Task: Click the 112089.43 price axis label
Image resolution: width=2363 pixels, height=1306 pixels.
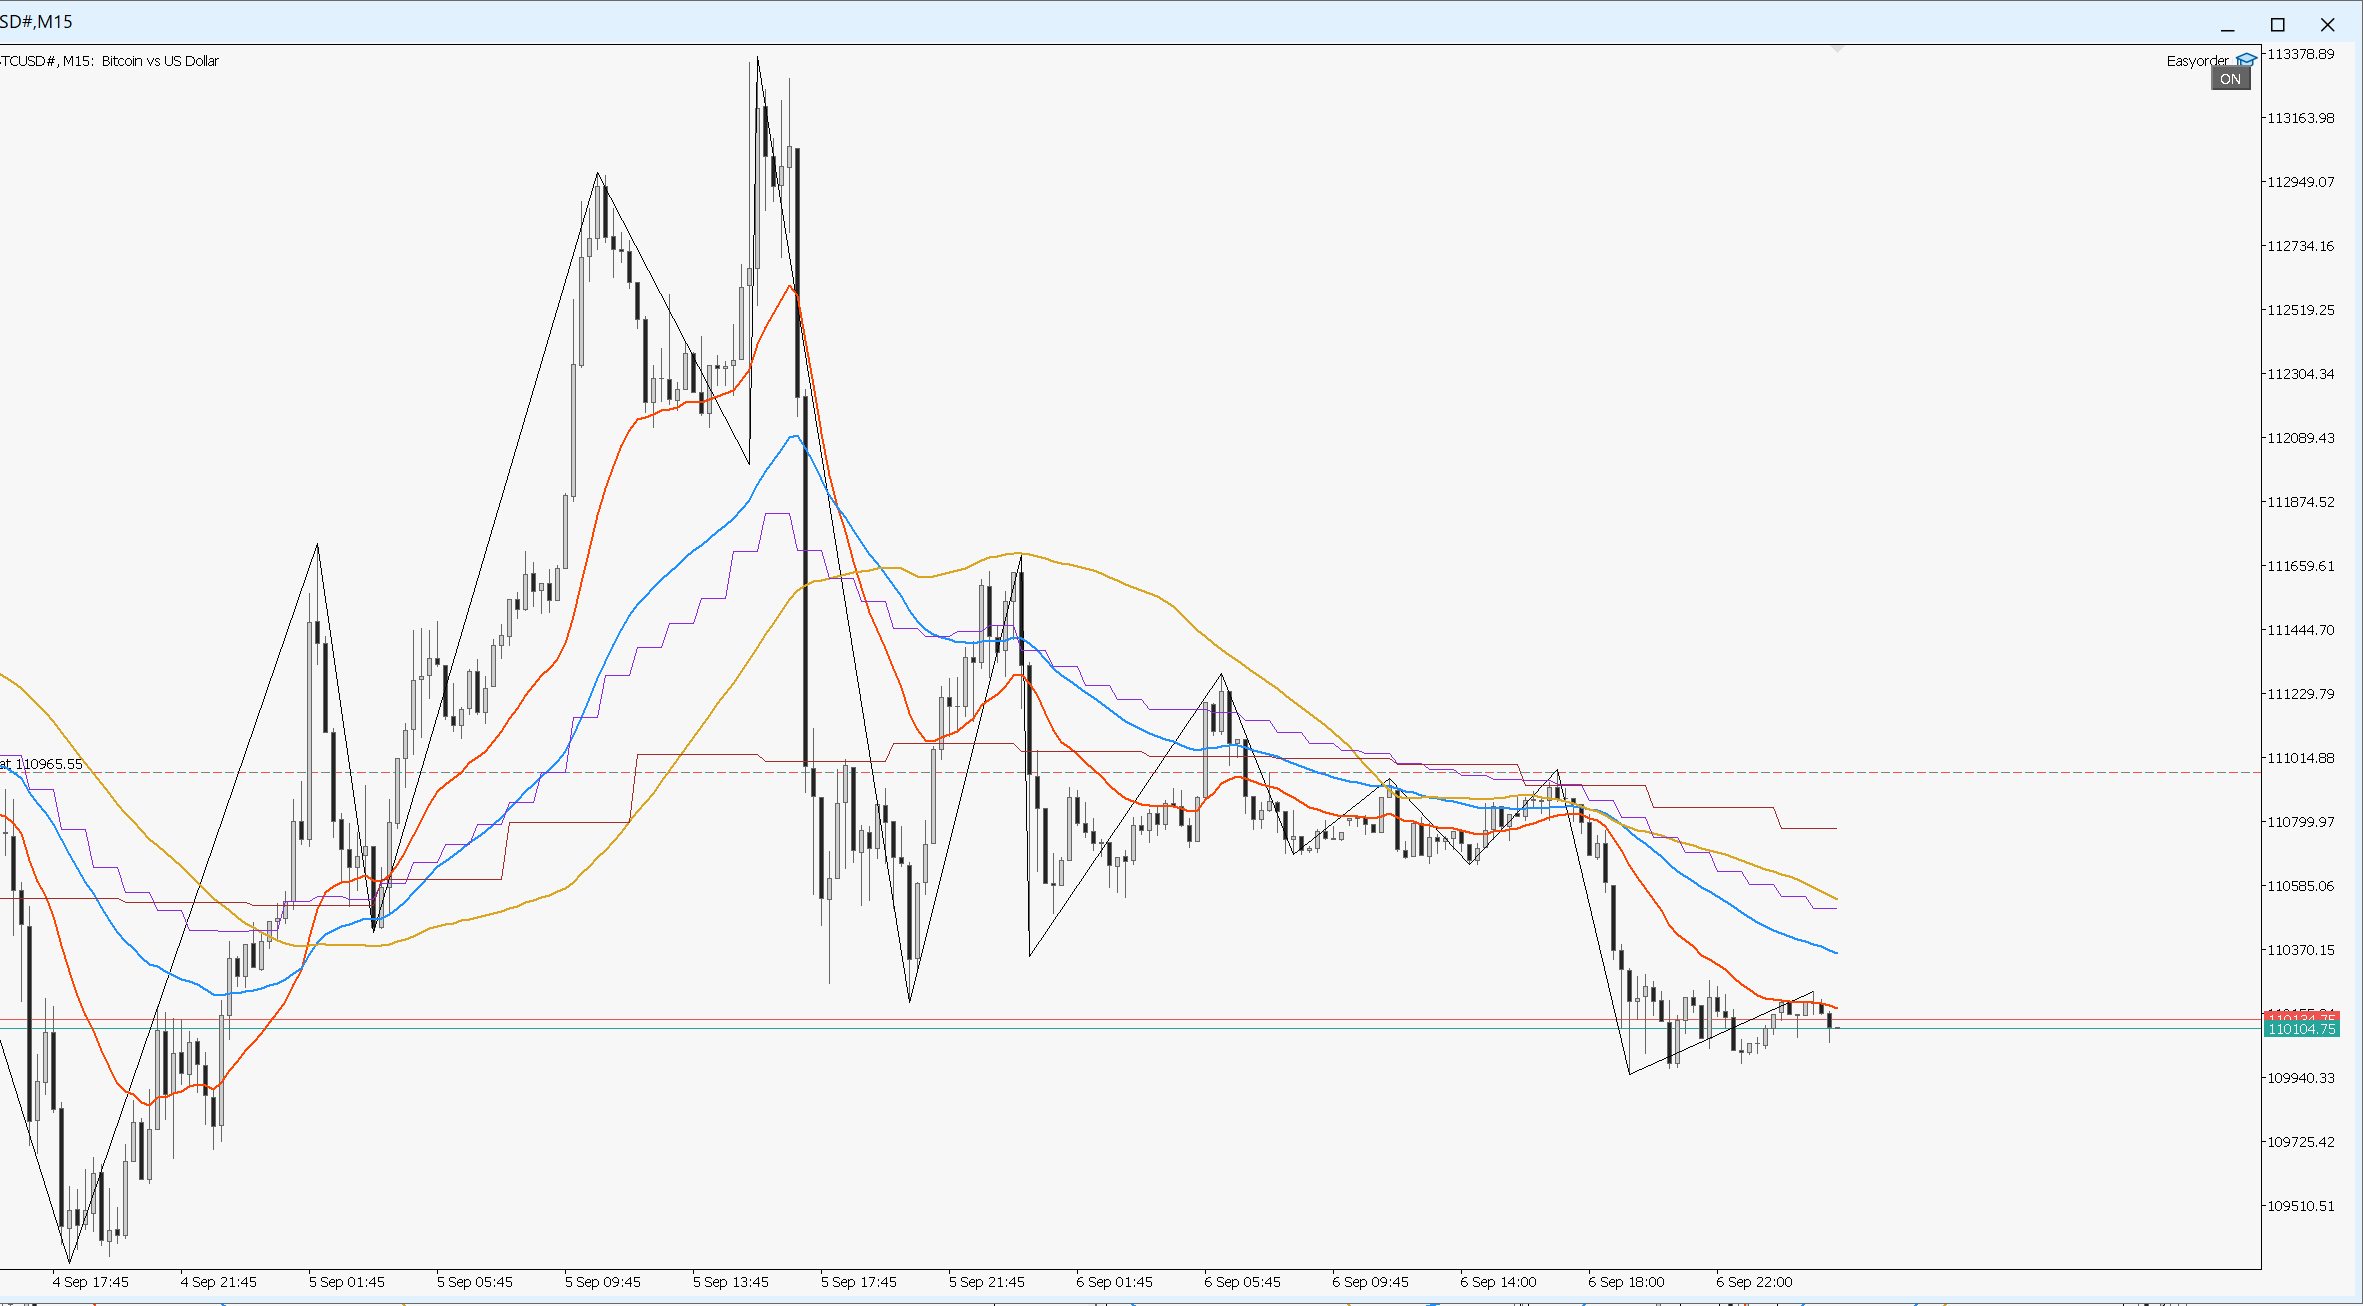Action: pos(2300,438)
